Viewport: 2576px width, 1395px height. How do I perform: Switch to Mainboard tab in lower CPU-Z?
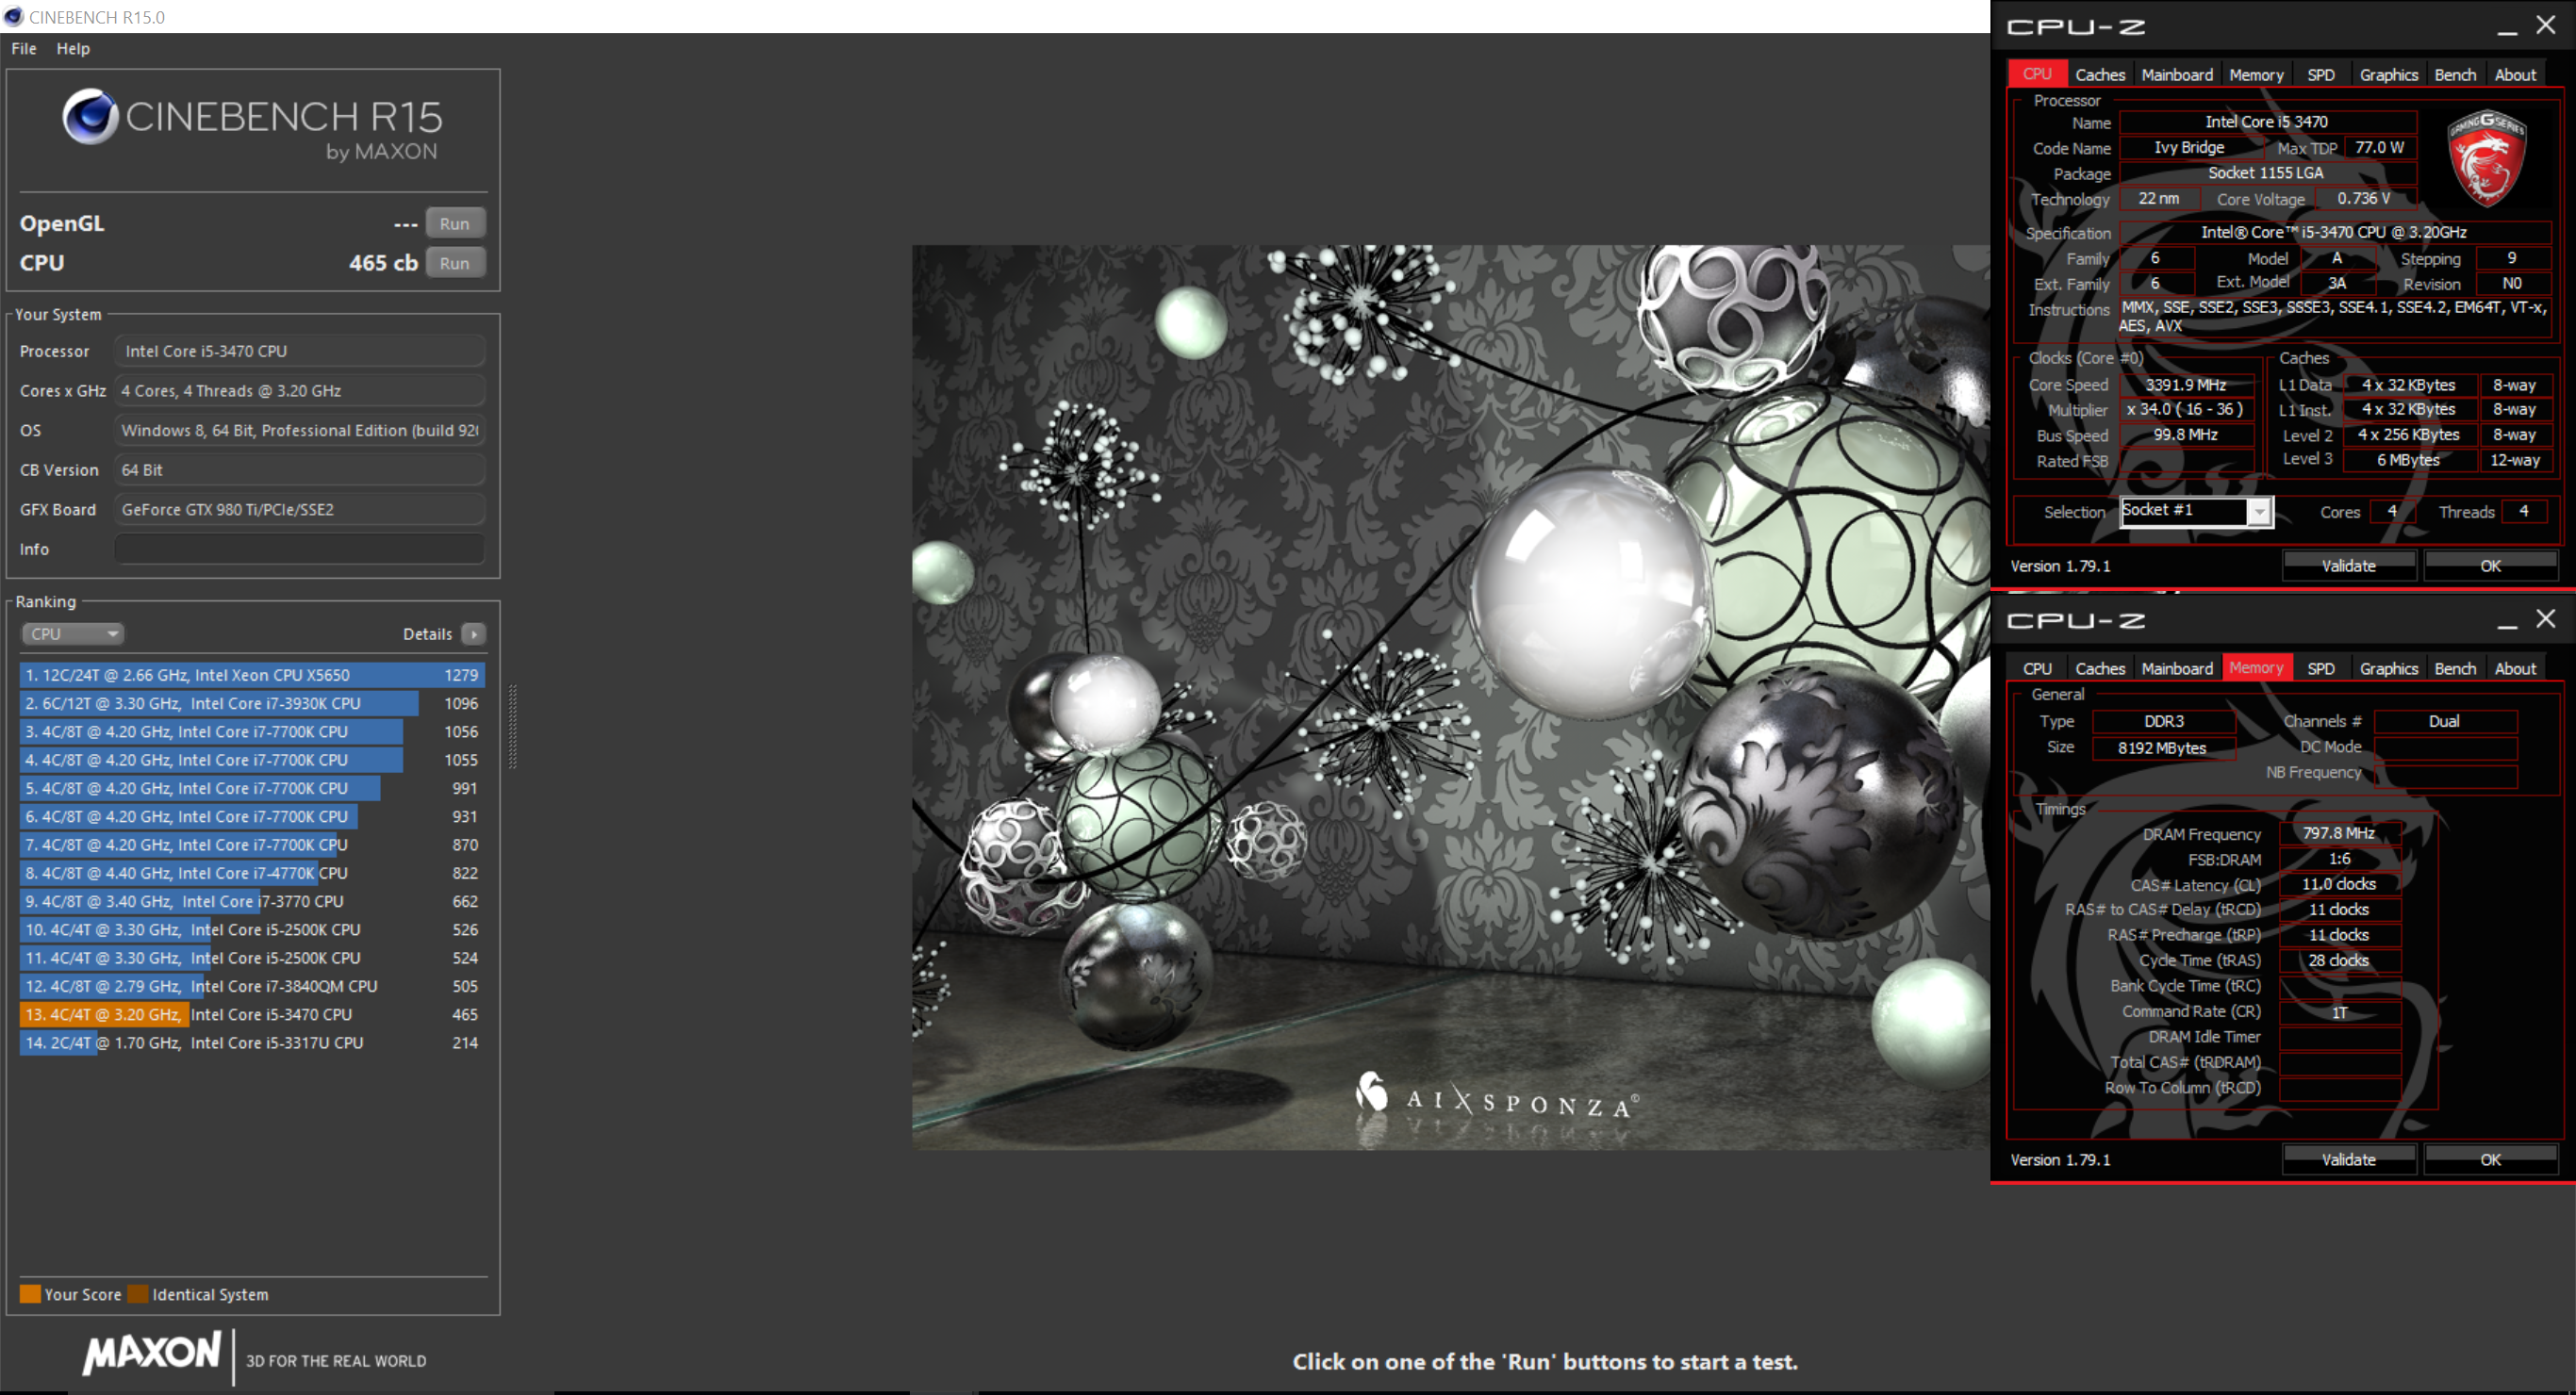tap(2176, 669)
